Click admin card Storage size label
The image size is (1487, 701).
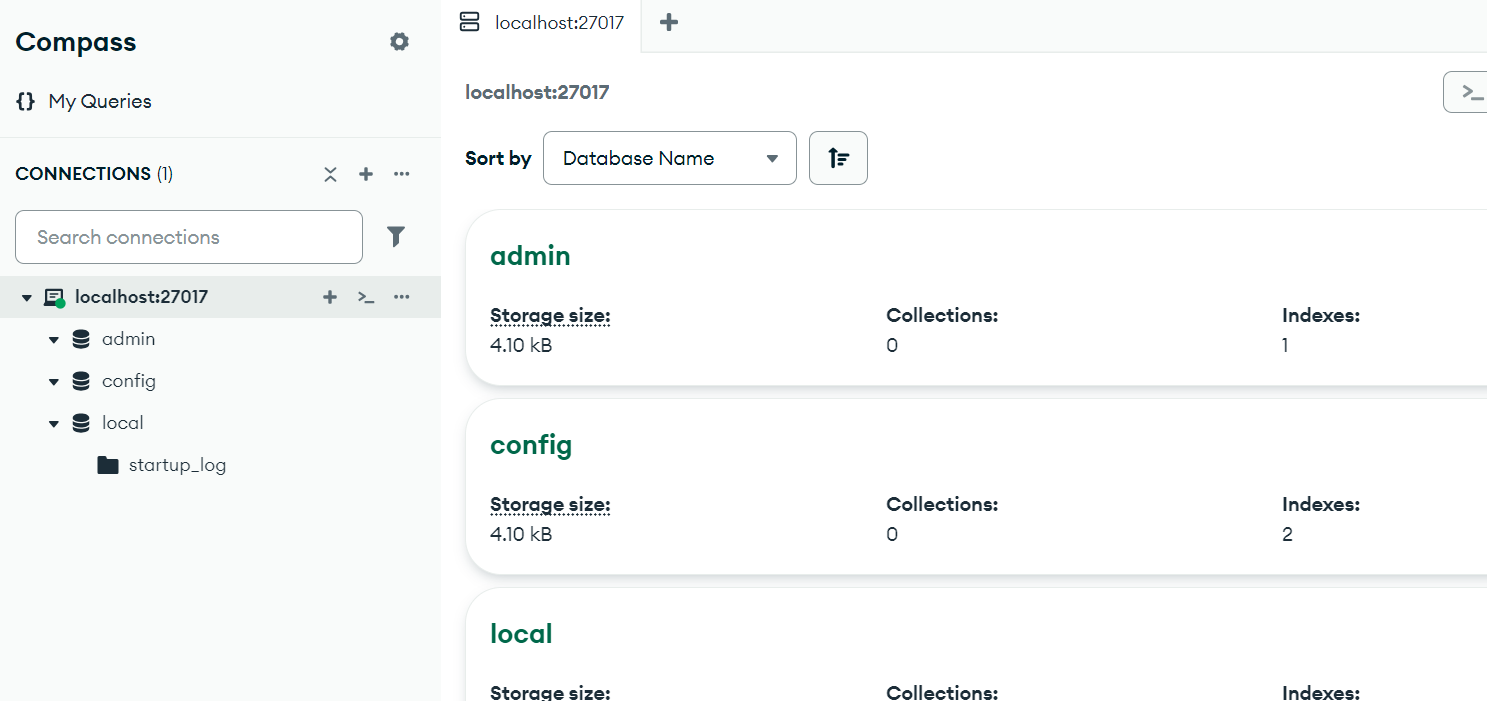[x=550, y=316]
